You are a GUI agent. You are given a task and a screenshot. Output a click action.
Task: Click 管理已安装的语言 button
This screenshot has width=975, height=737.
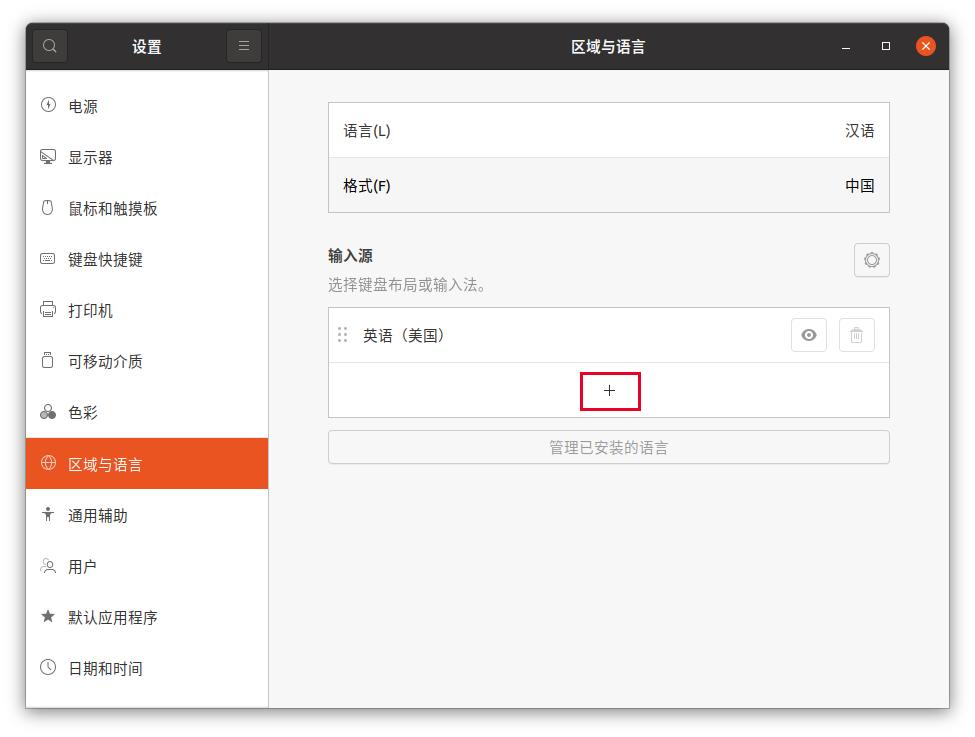[609, 447]
